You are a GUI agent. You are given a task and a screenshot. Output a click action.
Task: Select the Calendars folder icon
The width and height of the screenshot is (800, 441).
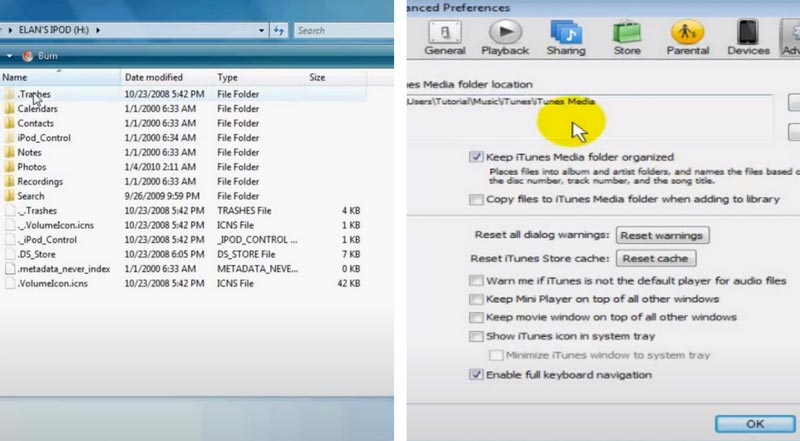coord(9,109)
